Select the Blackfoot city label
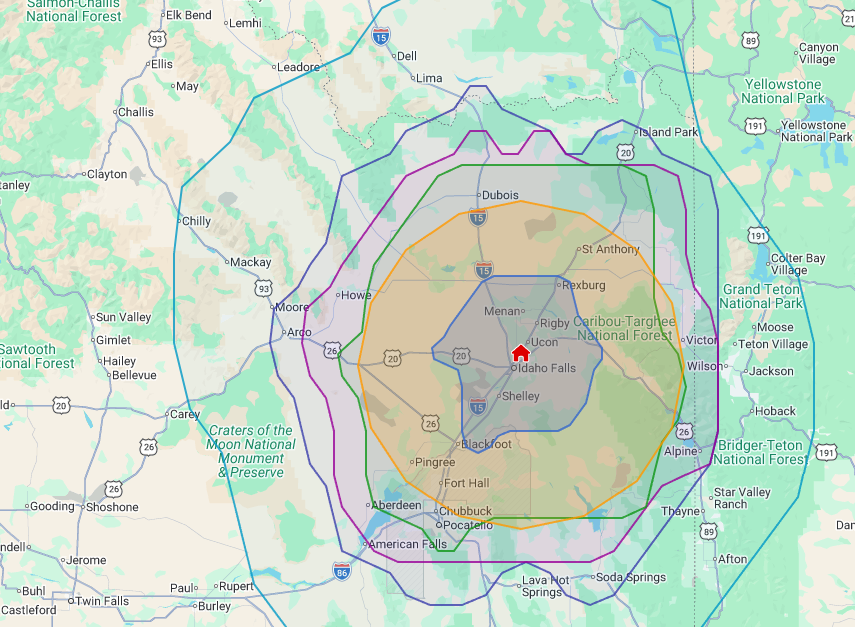 click(486, 444)
